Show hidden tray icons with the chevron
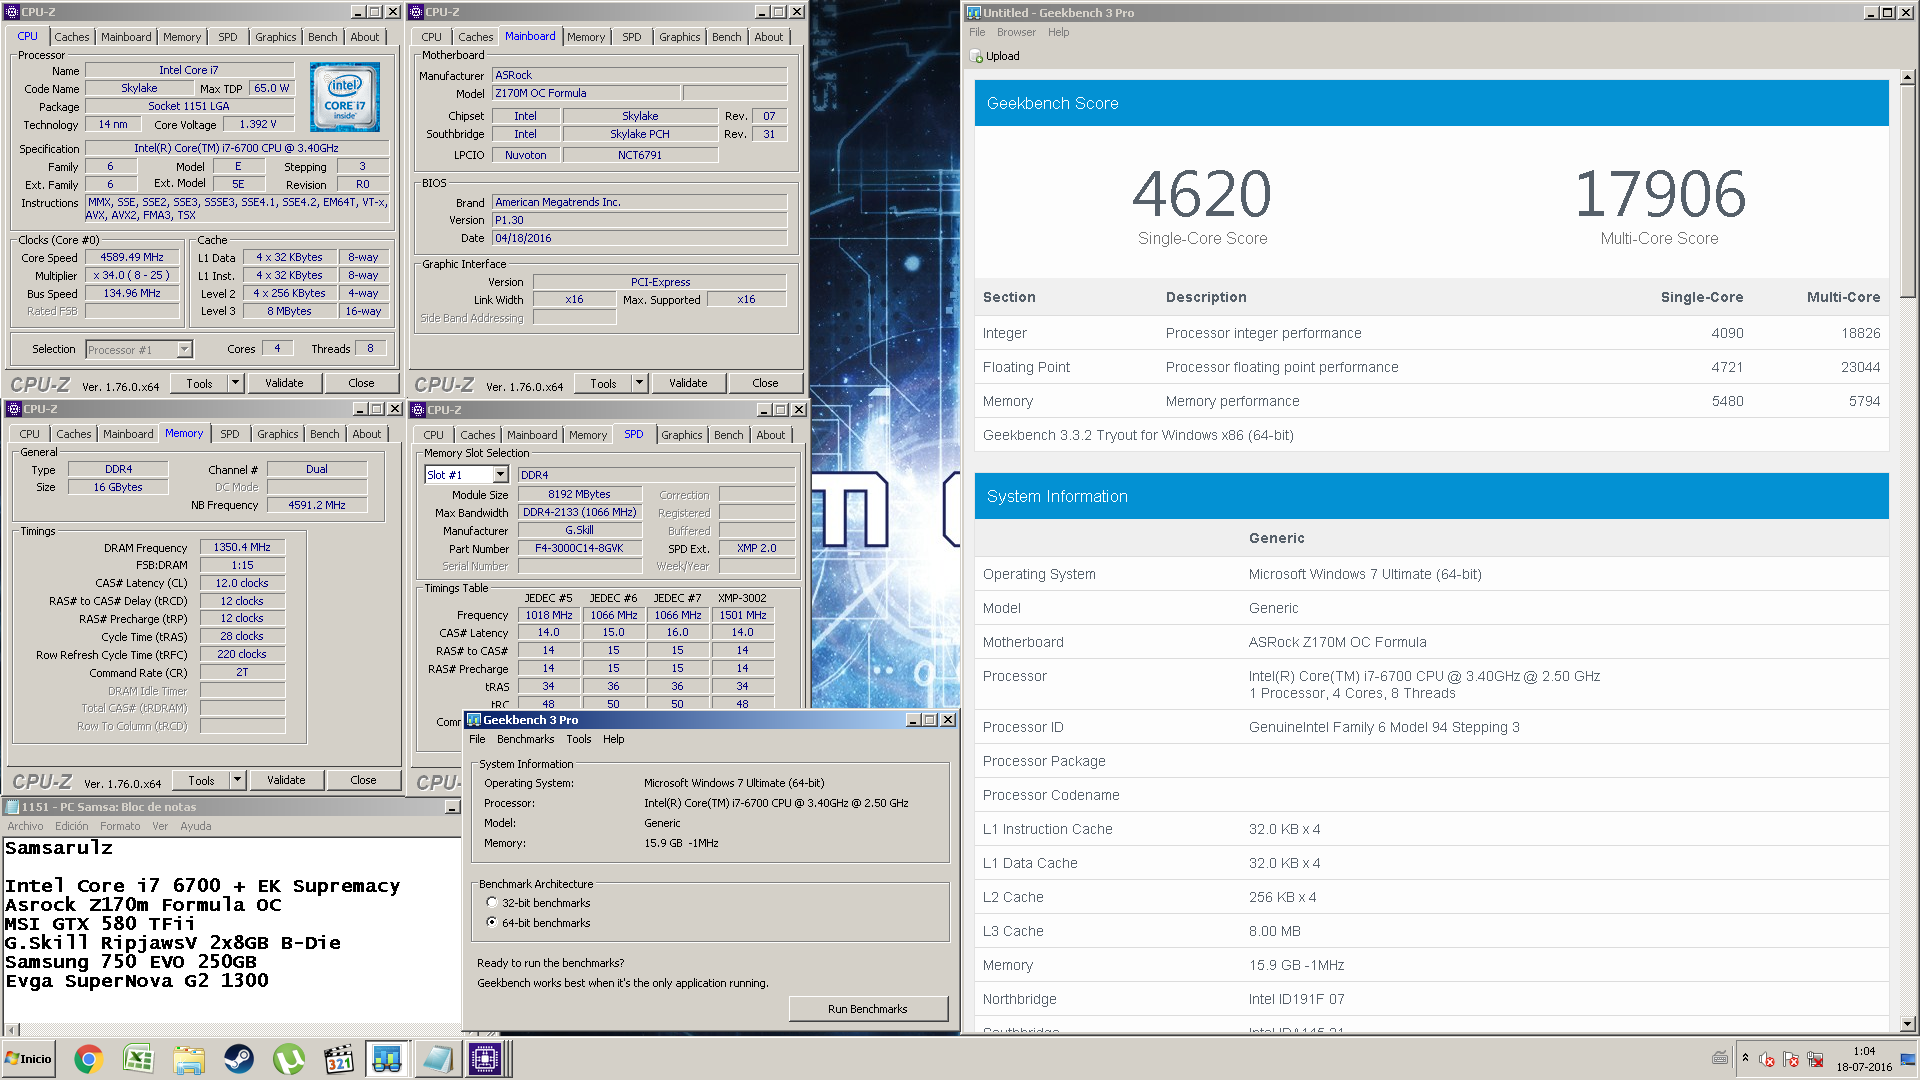1920x1080 pixels. click(x=1745, y=1058)
